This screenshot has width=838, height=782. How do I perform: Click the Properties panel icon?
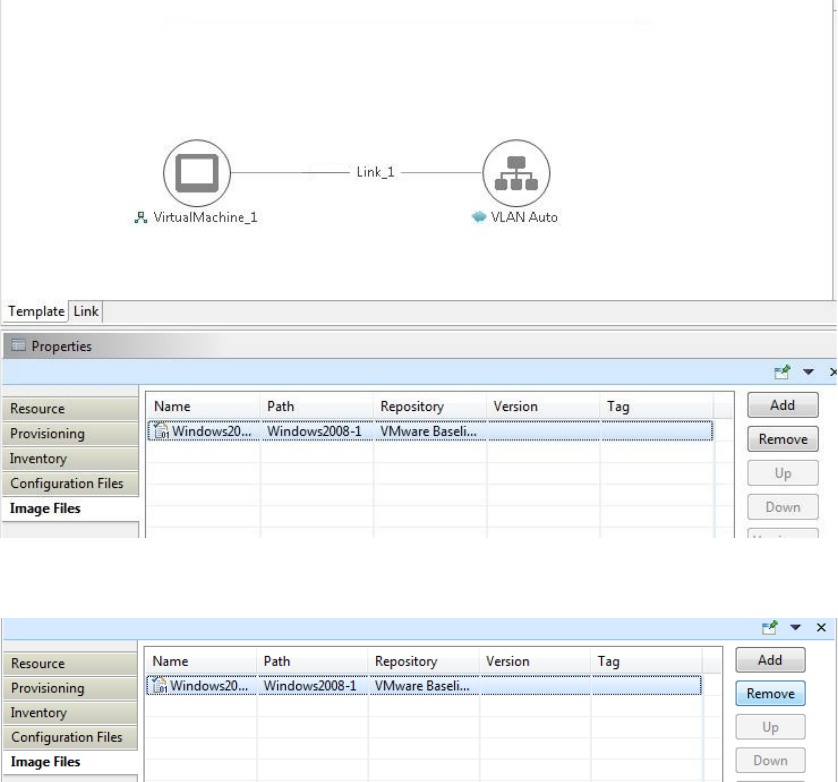[x=17, y=346]
